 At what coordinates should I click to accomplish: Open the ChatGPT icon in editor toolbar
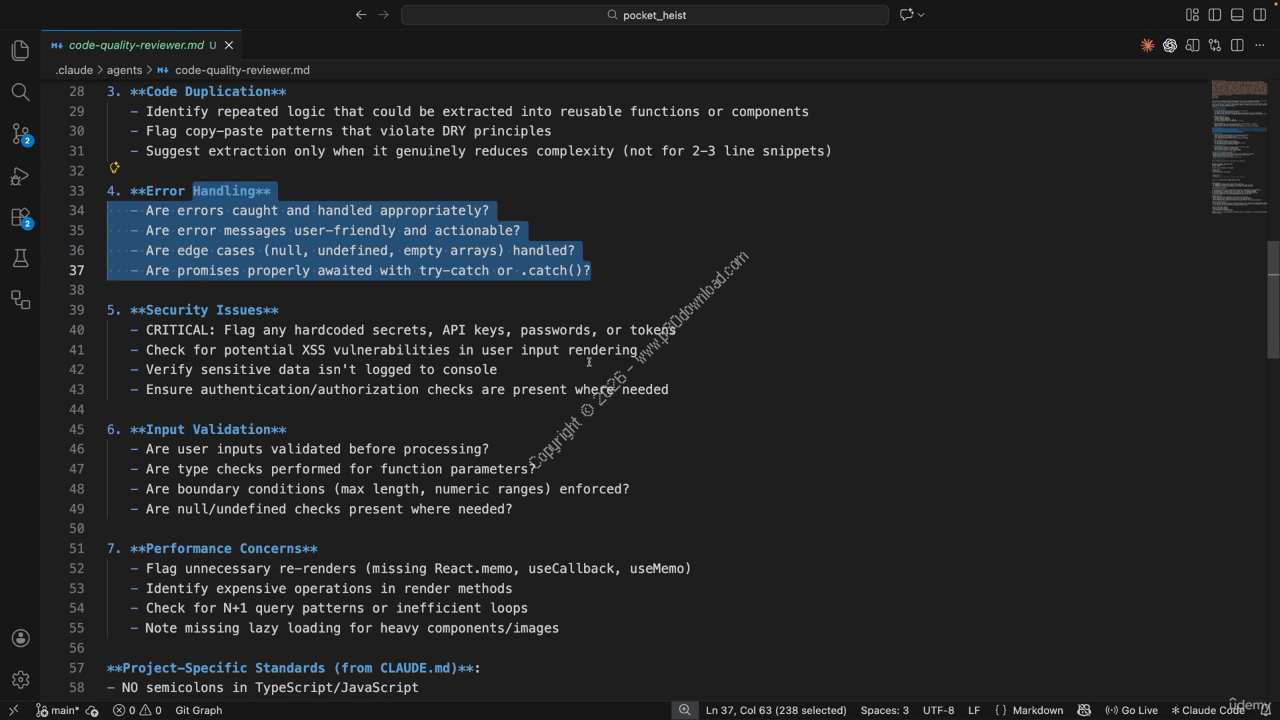(x=1169, y=45)
